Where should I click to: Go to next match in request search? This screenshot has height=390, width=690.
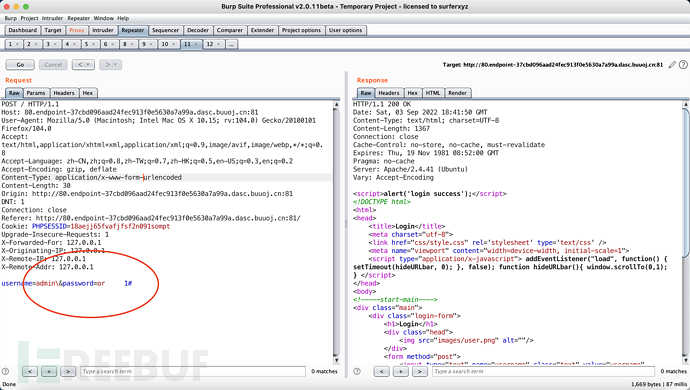[x=68, y=372]
